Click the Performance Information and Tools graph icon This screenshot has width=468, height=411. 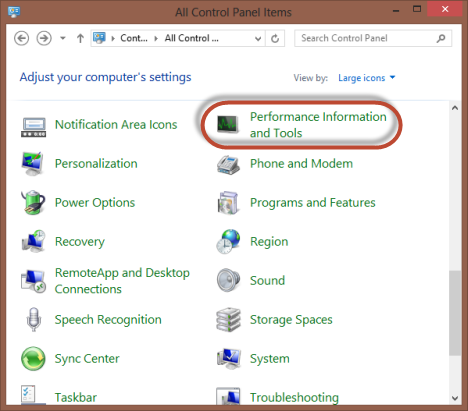(227, 124)
